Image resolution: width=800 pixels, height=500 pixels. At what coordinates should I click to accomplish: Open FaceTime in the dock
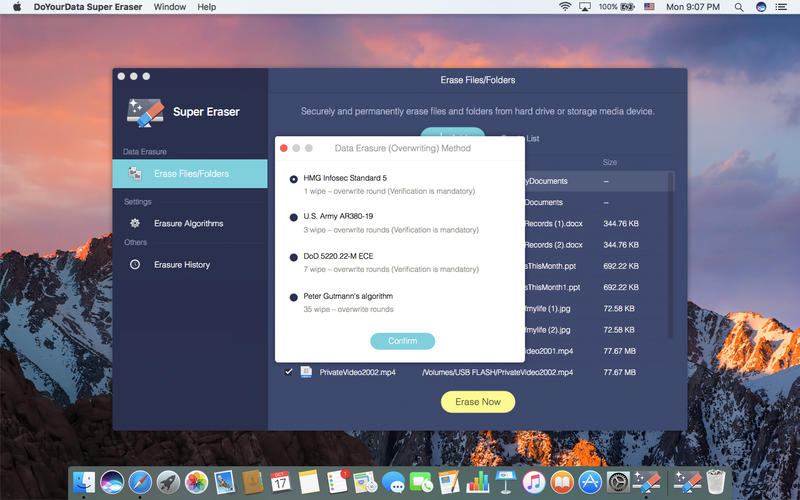(x=421, y=482)
